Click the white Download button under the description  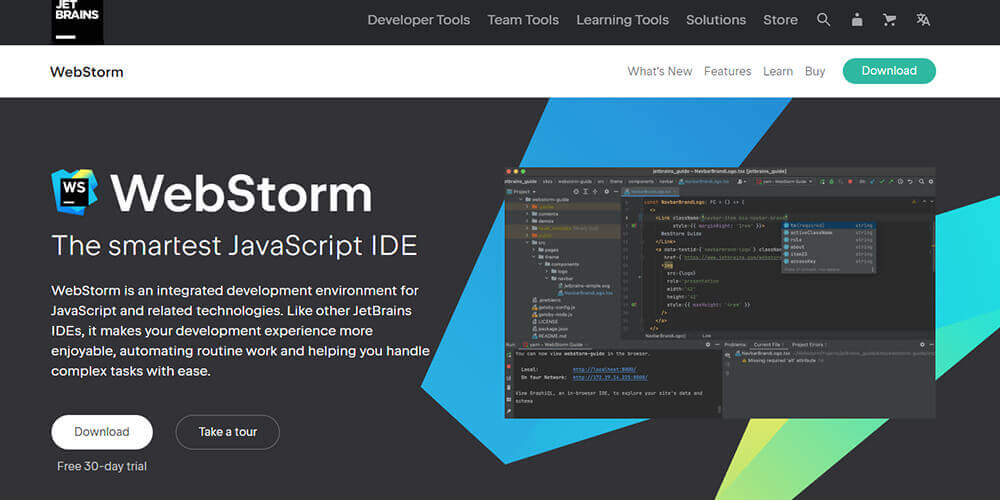[x=101, y=432]
